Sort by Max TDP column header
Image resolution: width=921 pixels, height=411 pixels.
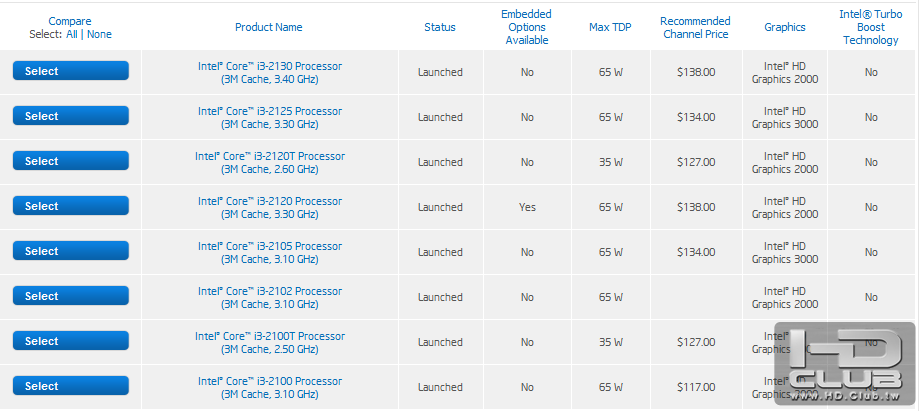pos(610,27)
